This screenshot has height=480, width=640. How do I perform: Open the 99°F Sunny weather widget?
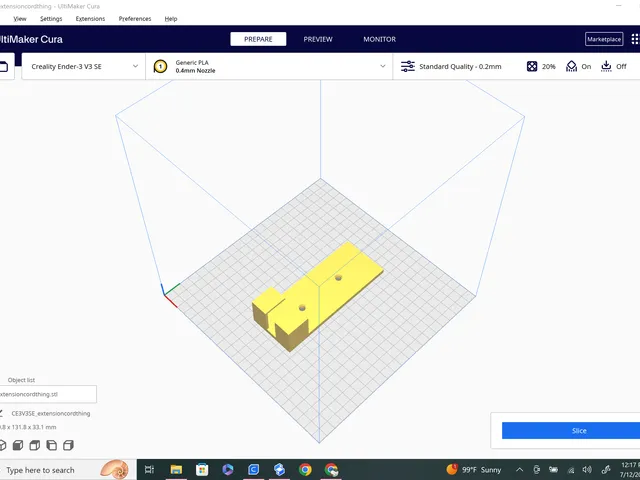(474, 470)
